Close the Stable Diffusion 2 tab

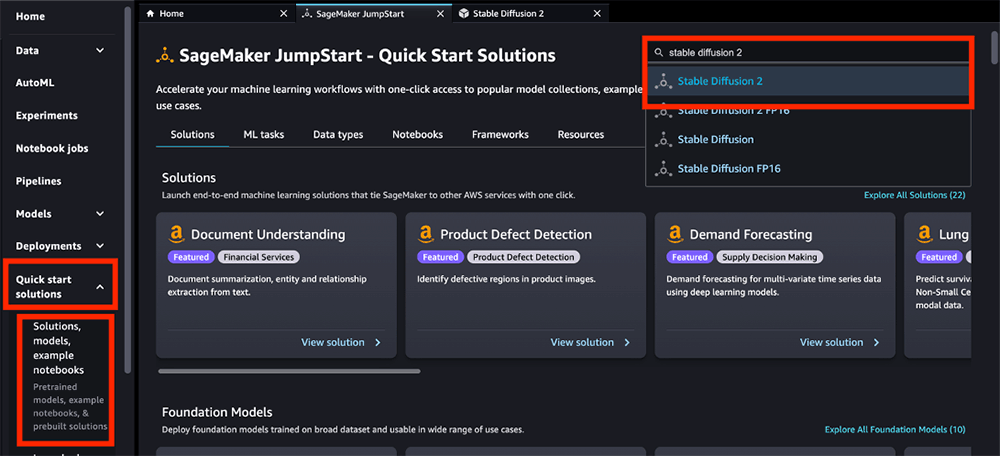(x=596, y=13)
